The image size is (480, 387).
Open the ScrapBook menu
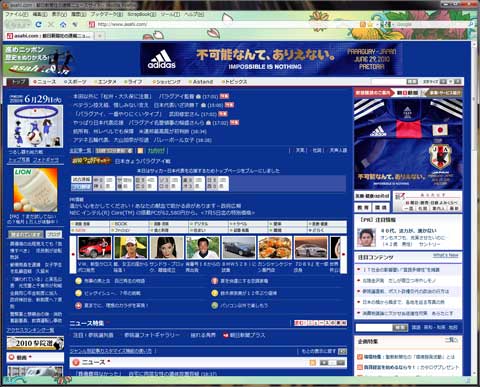(142, 14)
